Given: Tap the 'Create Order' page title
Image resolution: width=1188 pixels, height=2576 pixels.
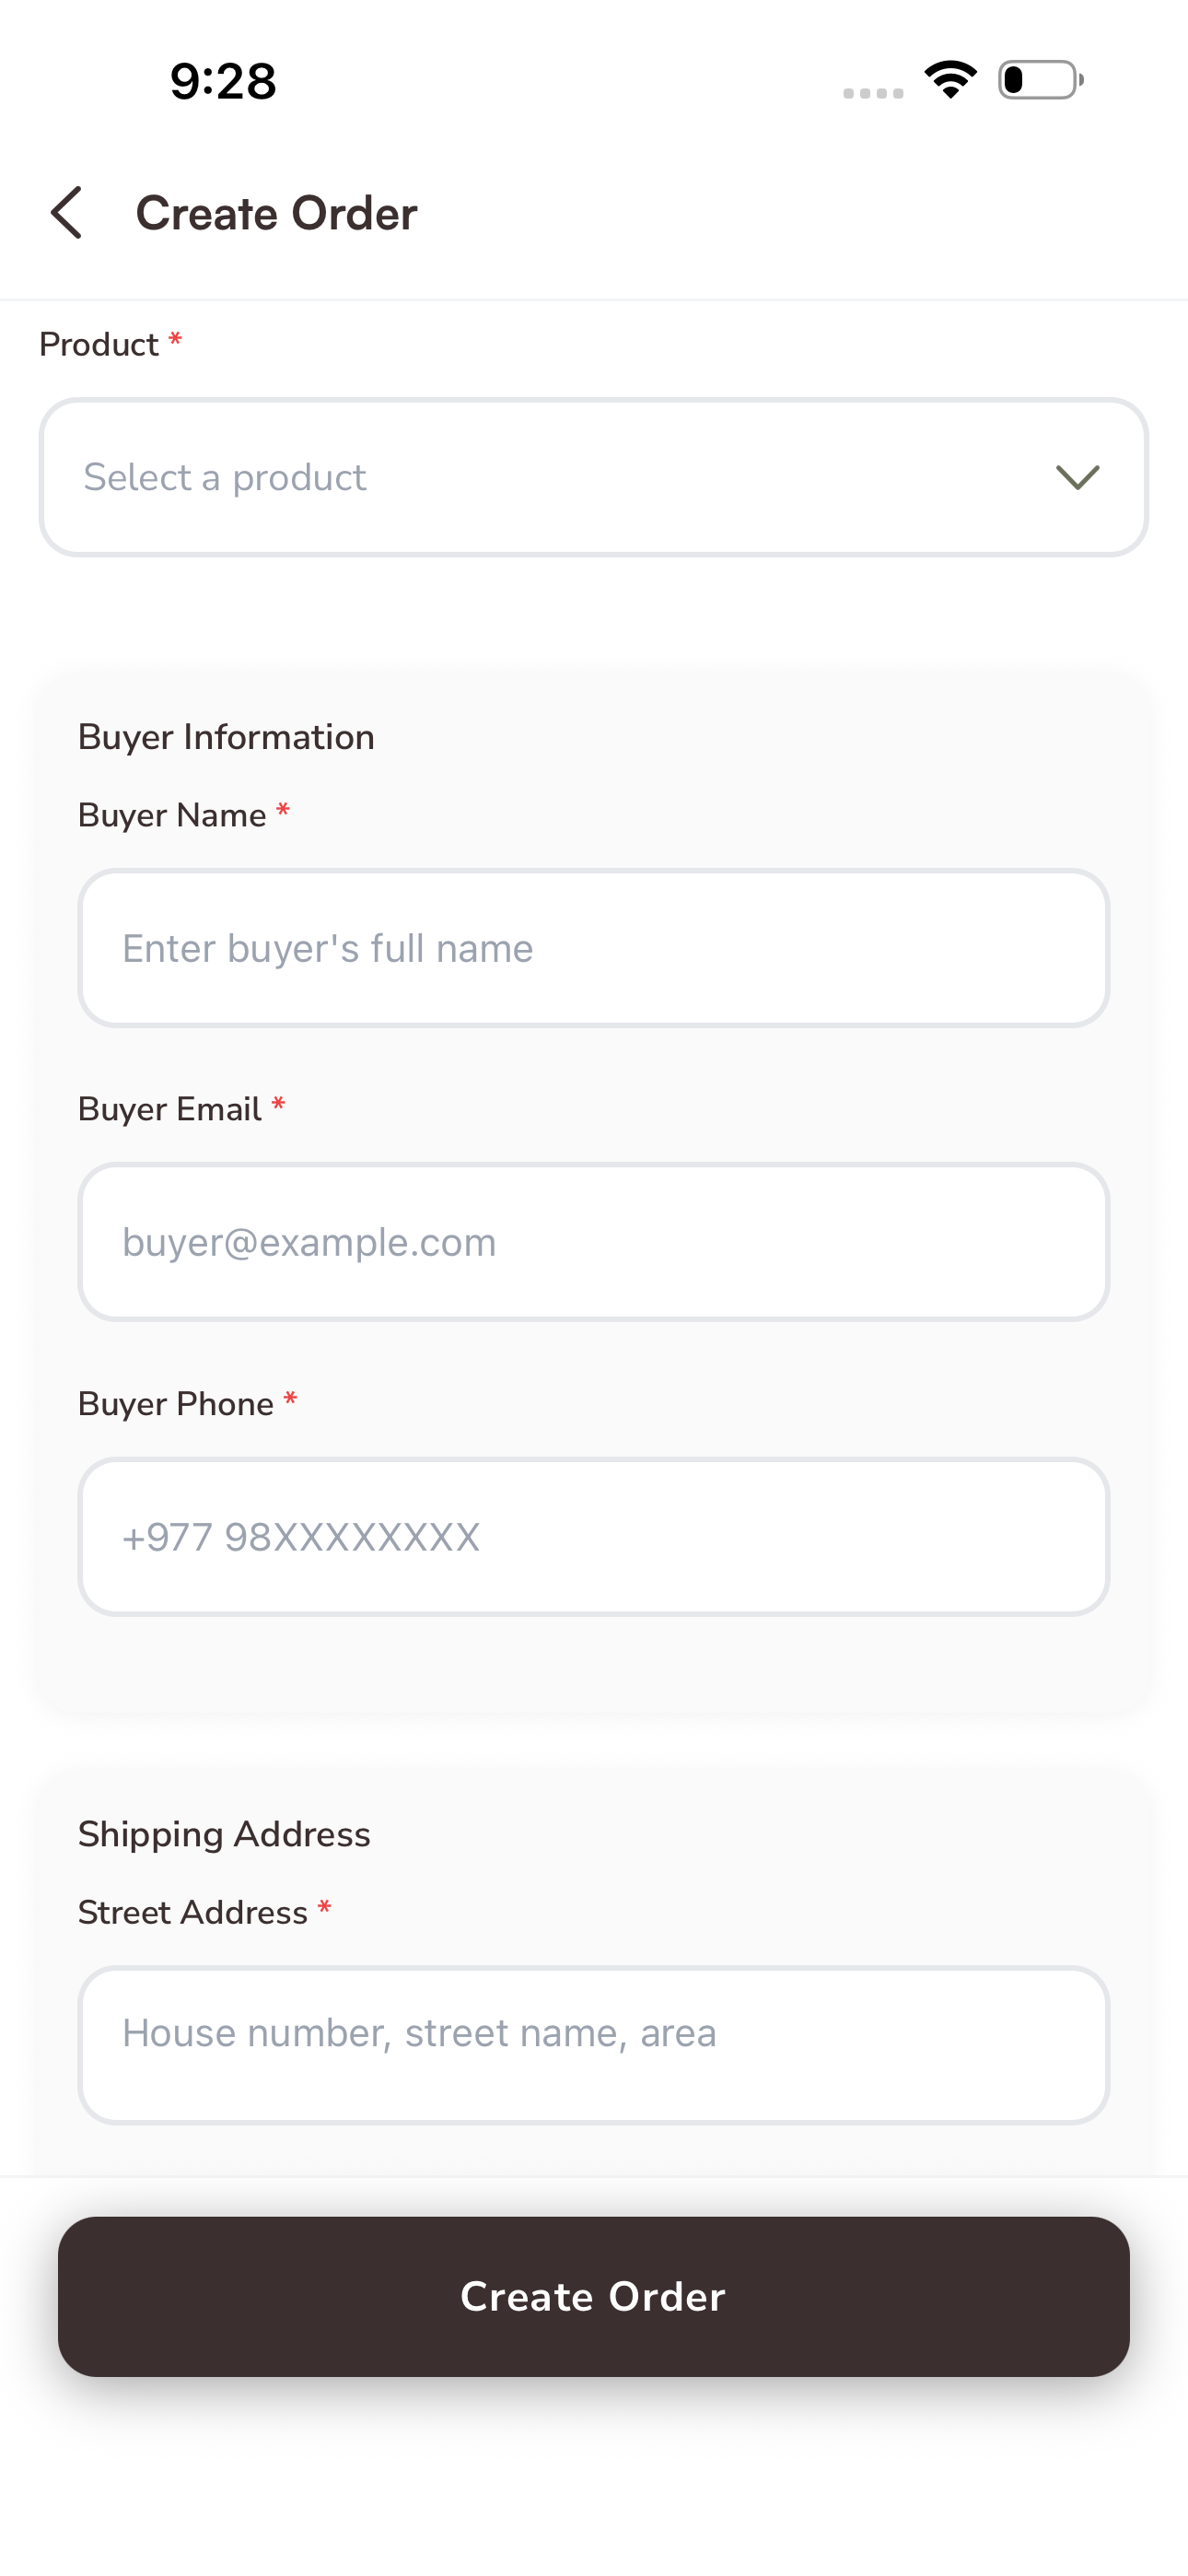Looking at the screenshot, I should click(277, 213).
